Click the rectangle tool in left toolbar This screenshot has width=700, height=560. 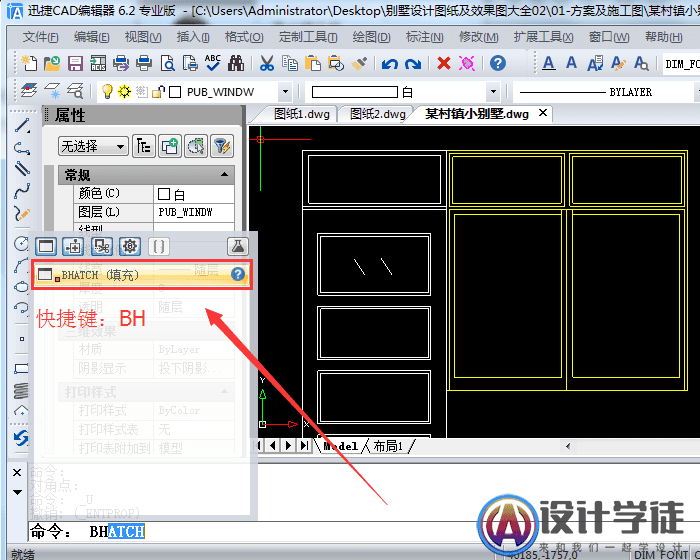click(x=22, y=368)
